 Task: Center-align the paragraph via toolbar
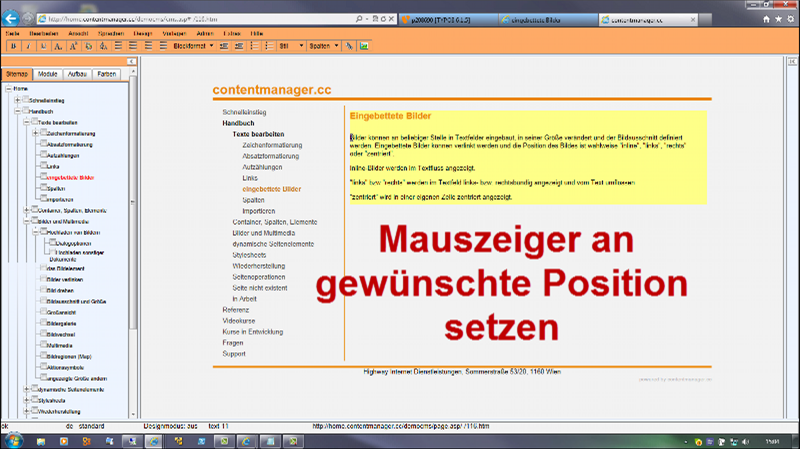pos(133,46)
